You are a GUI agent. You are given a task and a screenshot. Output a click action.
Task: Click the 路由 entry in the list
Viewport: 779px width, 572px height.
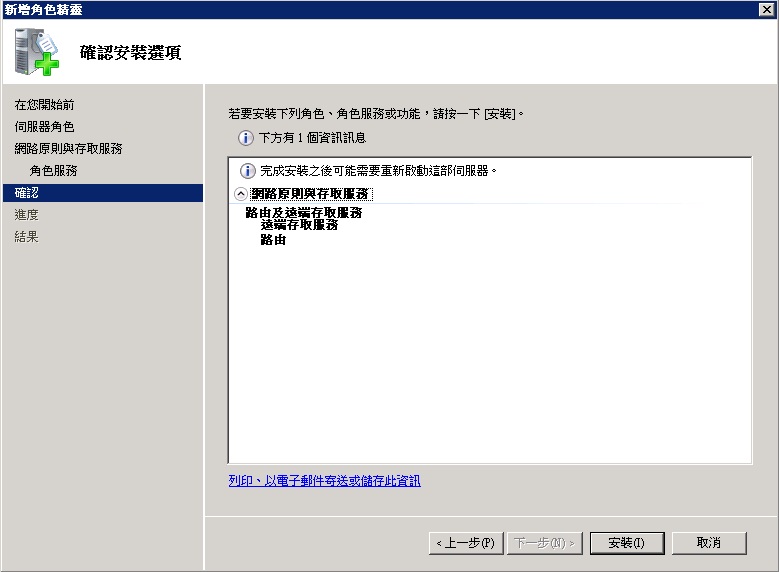pyautogui.click(x=273, y=240)
